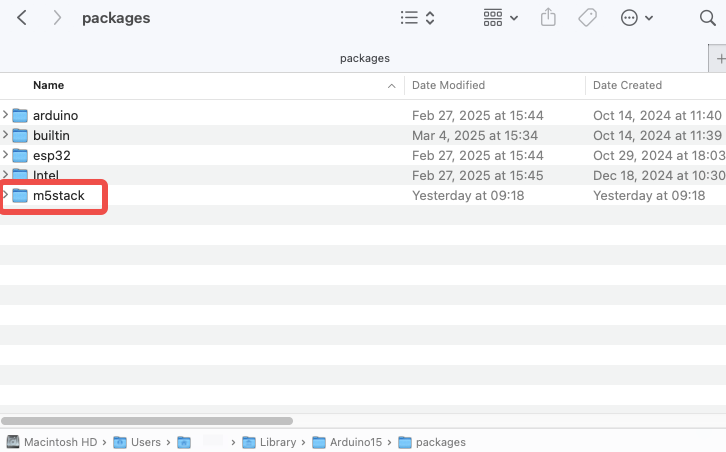Select the packages tab
Screen dimensions: 726x452
point(364,58)
